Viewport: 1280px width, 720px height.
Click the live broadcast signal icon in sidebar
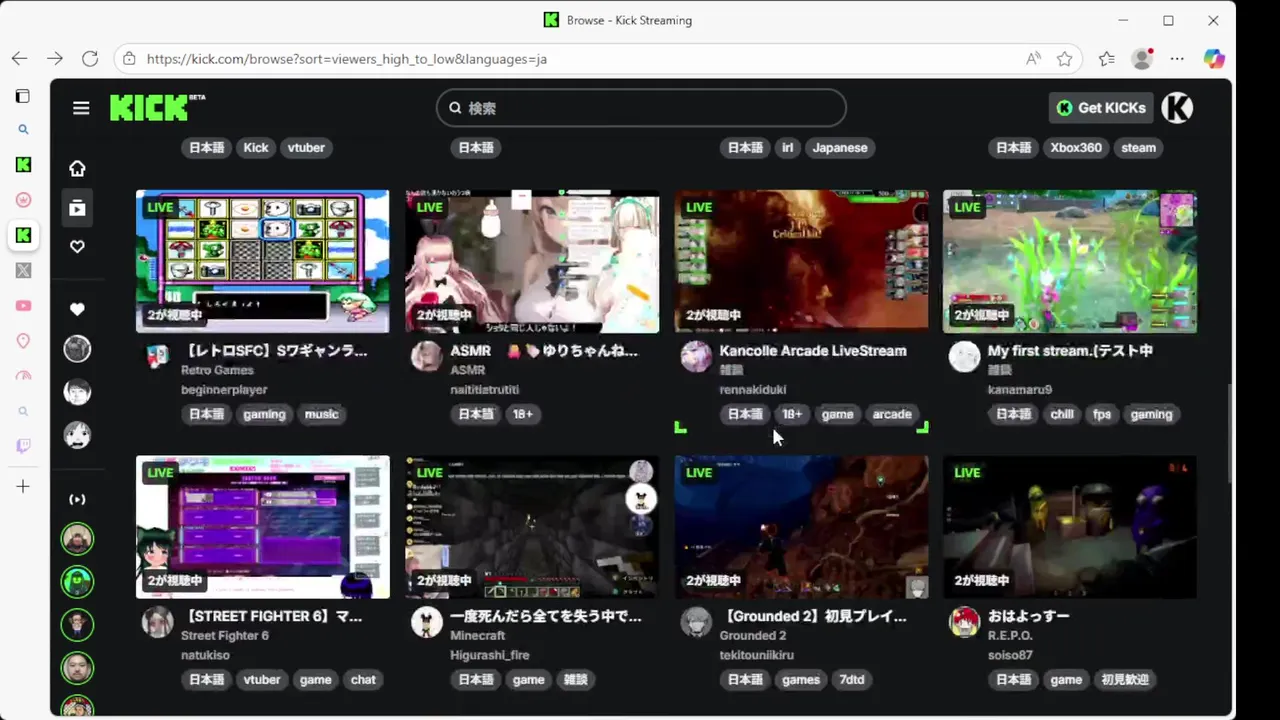point(77,499)
